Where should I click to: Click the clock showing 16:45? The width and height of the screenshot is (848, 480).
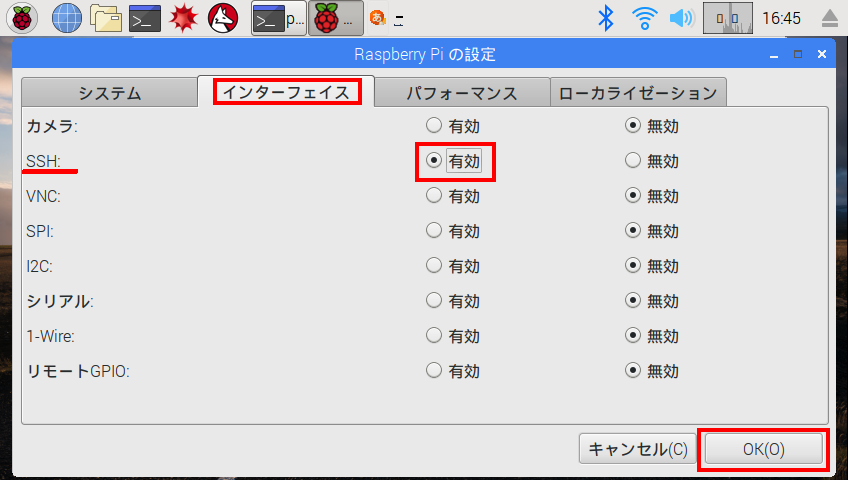pos(781,18)
